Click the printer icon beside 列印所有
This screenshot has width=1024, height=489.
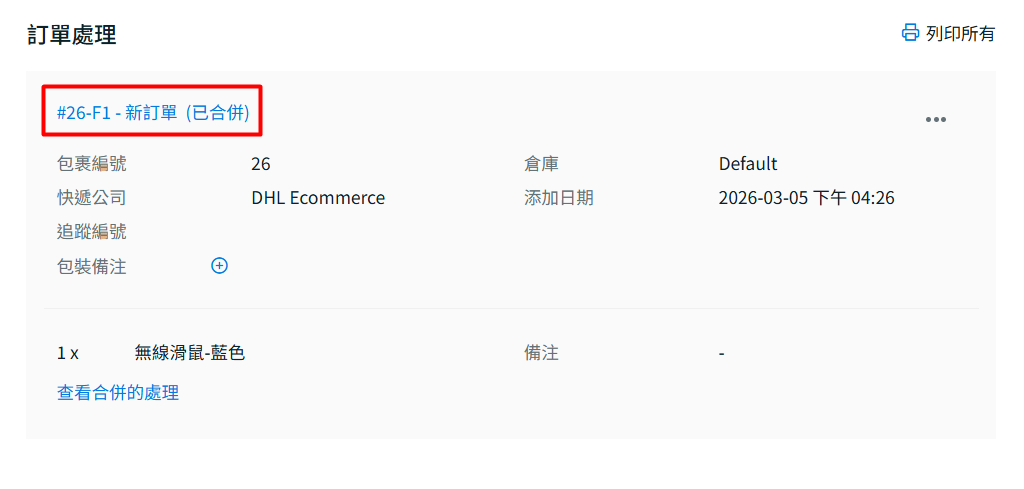coord(910,33)
